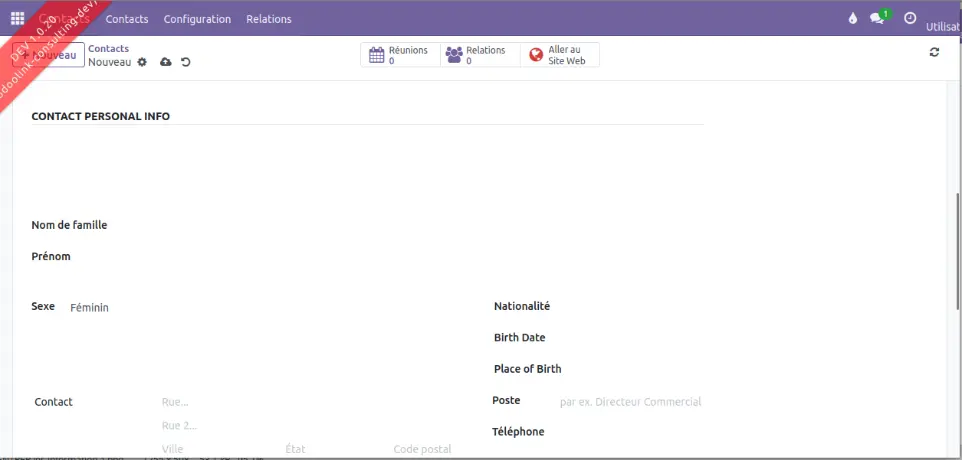Screen dimensions: 962x460
Task: Open the Relations menu
Action: 269,19
